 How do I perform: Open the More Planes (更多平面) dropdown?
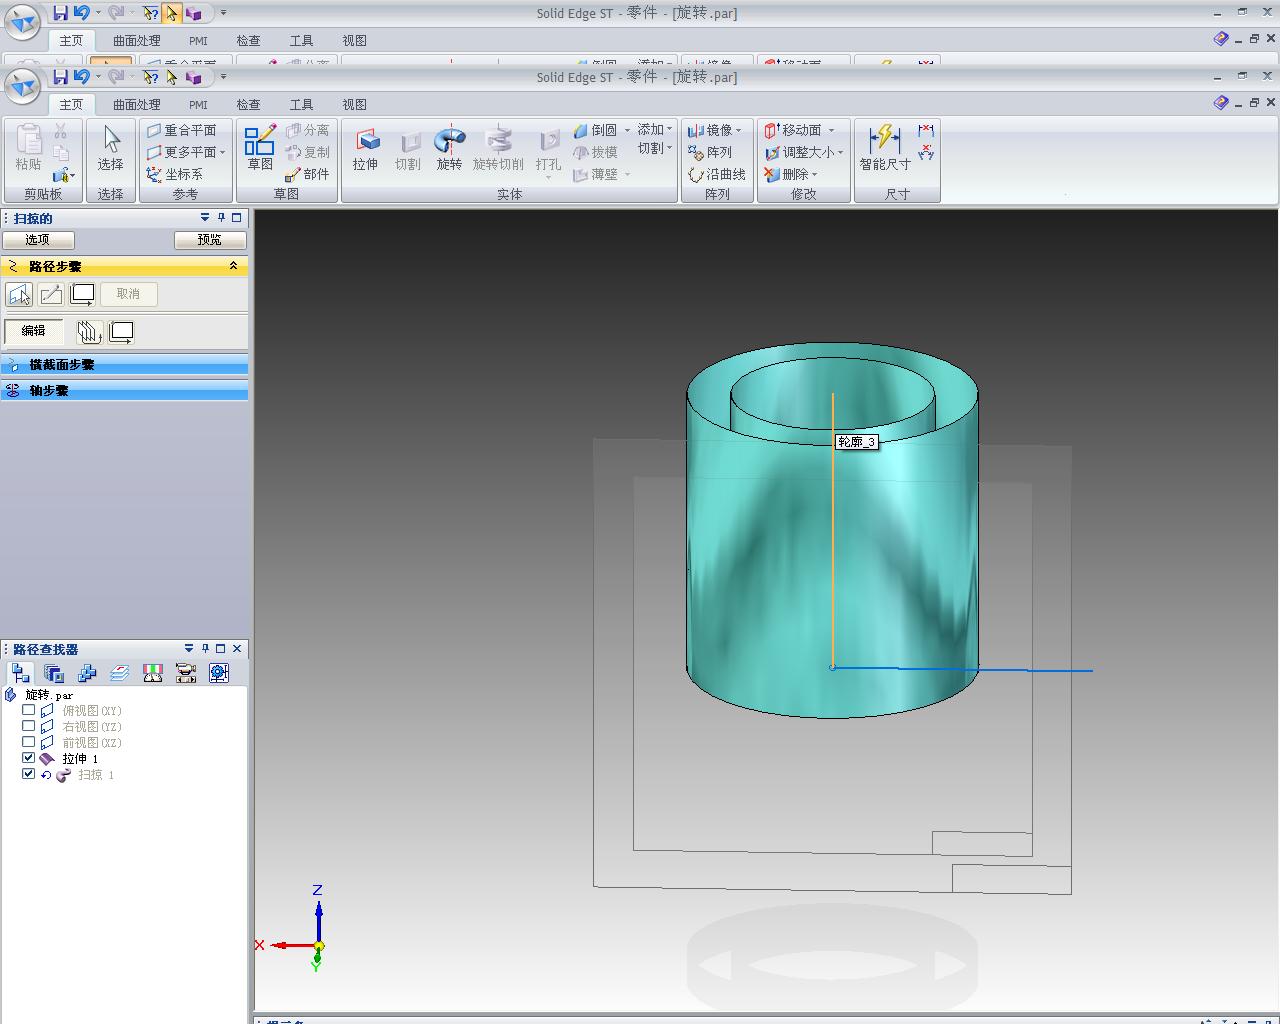coord(223,153)
